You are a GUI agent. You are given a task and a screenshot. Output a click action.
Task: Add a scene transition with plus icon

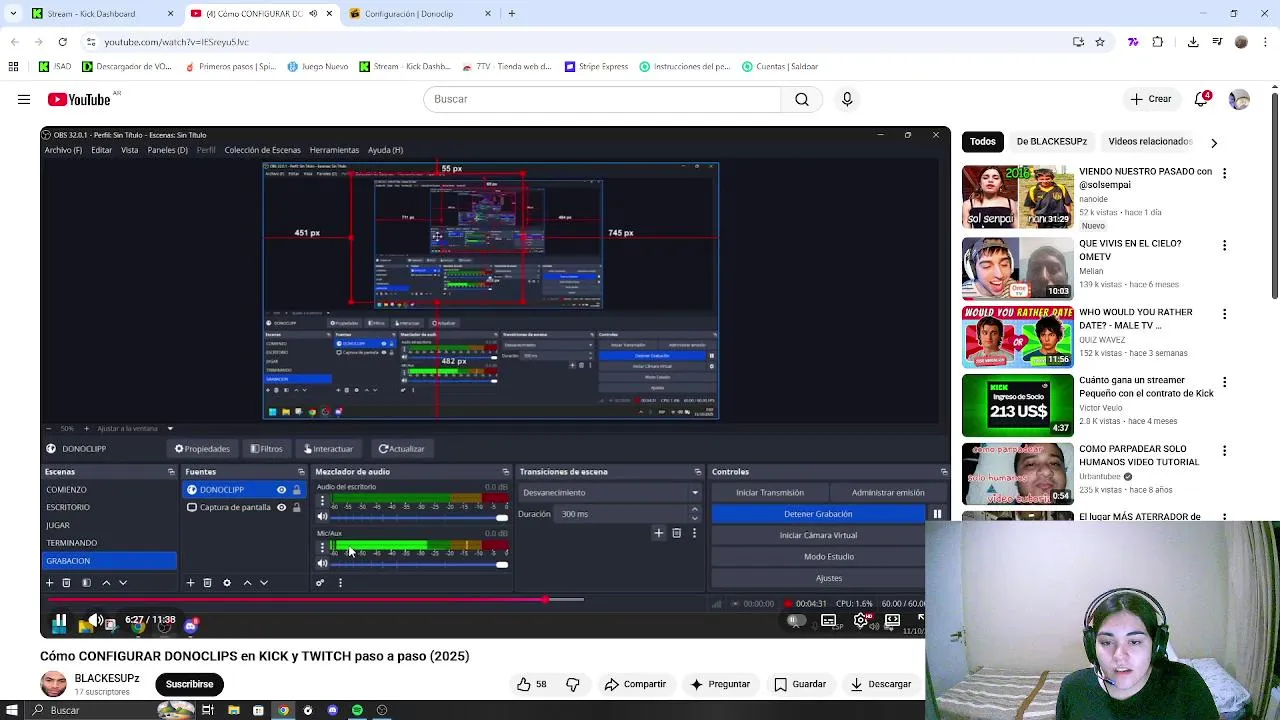[x=658, y=534]
